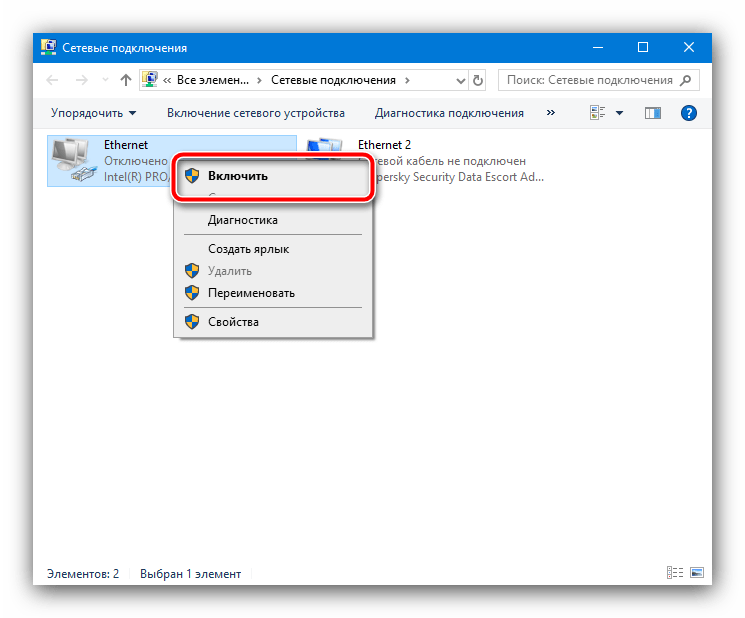Click the shield icon beside 'Свойства'
Screen dimensions: 745x618
click(x=192, y=322)
